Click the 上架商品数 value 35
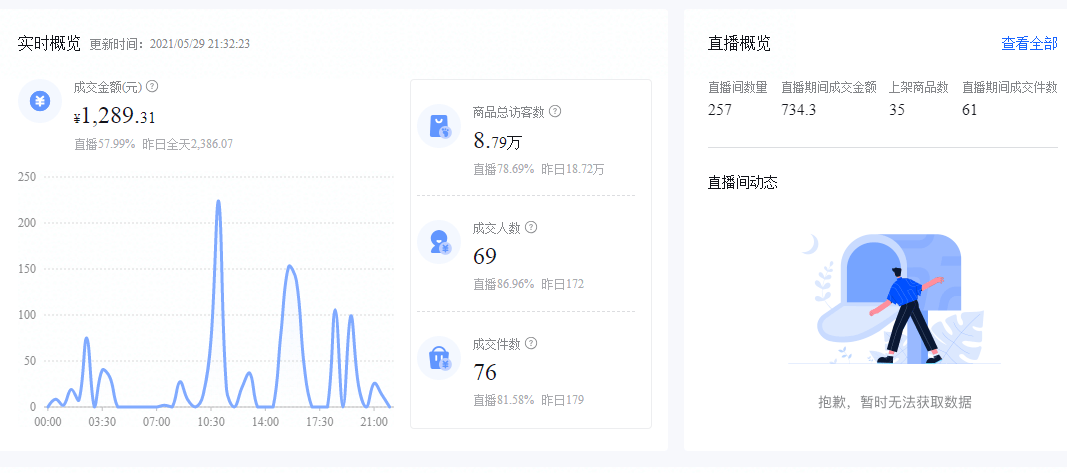Screen dimensions: 1067x473 (897, 109)
